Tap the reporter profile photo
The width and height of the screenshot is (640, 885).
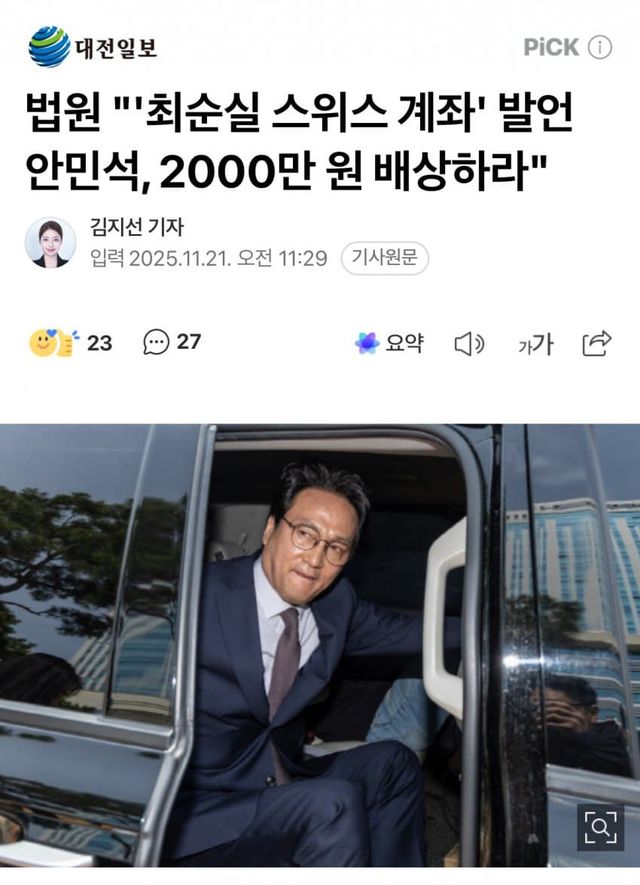[50, 243]
